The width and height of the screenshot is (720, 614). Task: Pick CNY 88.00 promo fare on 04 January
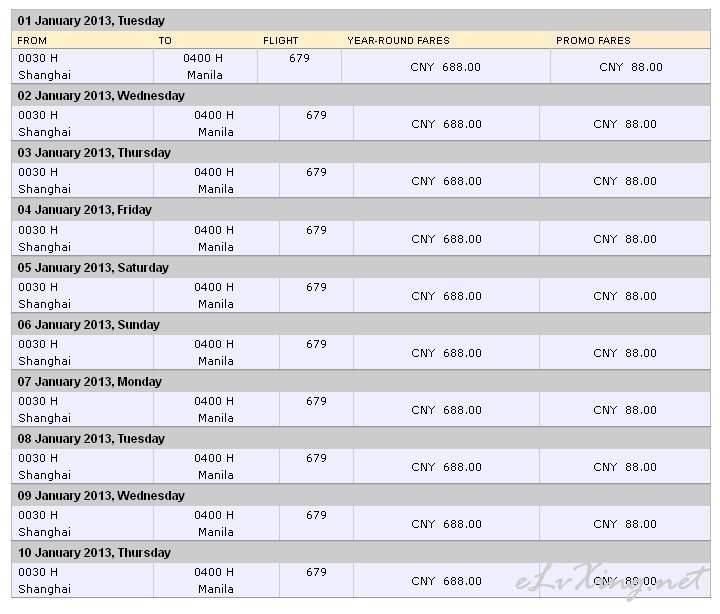click(x=625, y=239)
